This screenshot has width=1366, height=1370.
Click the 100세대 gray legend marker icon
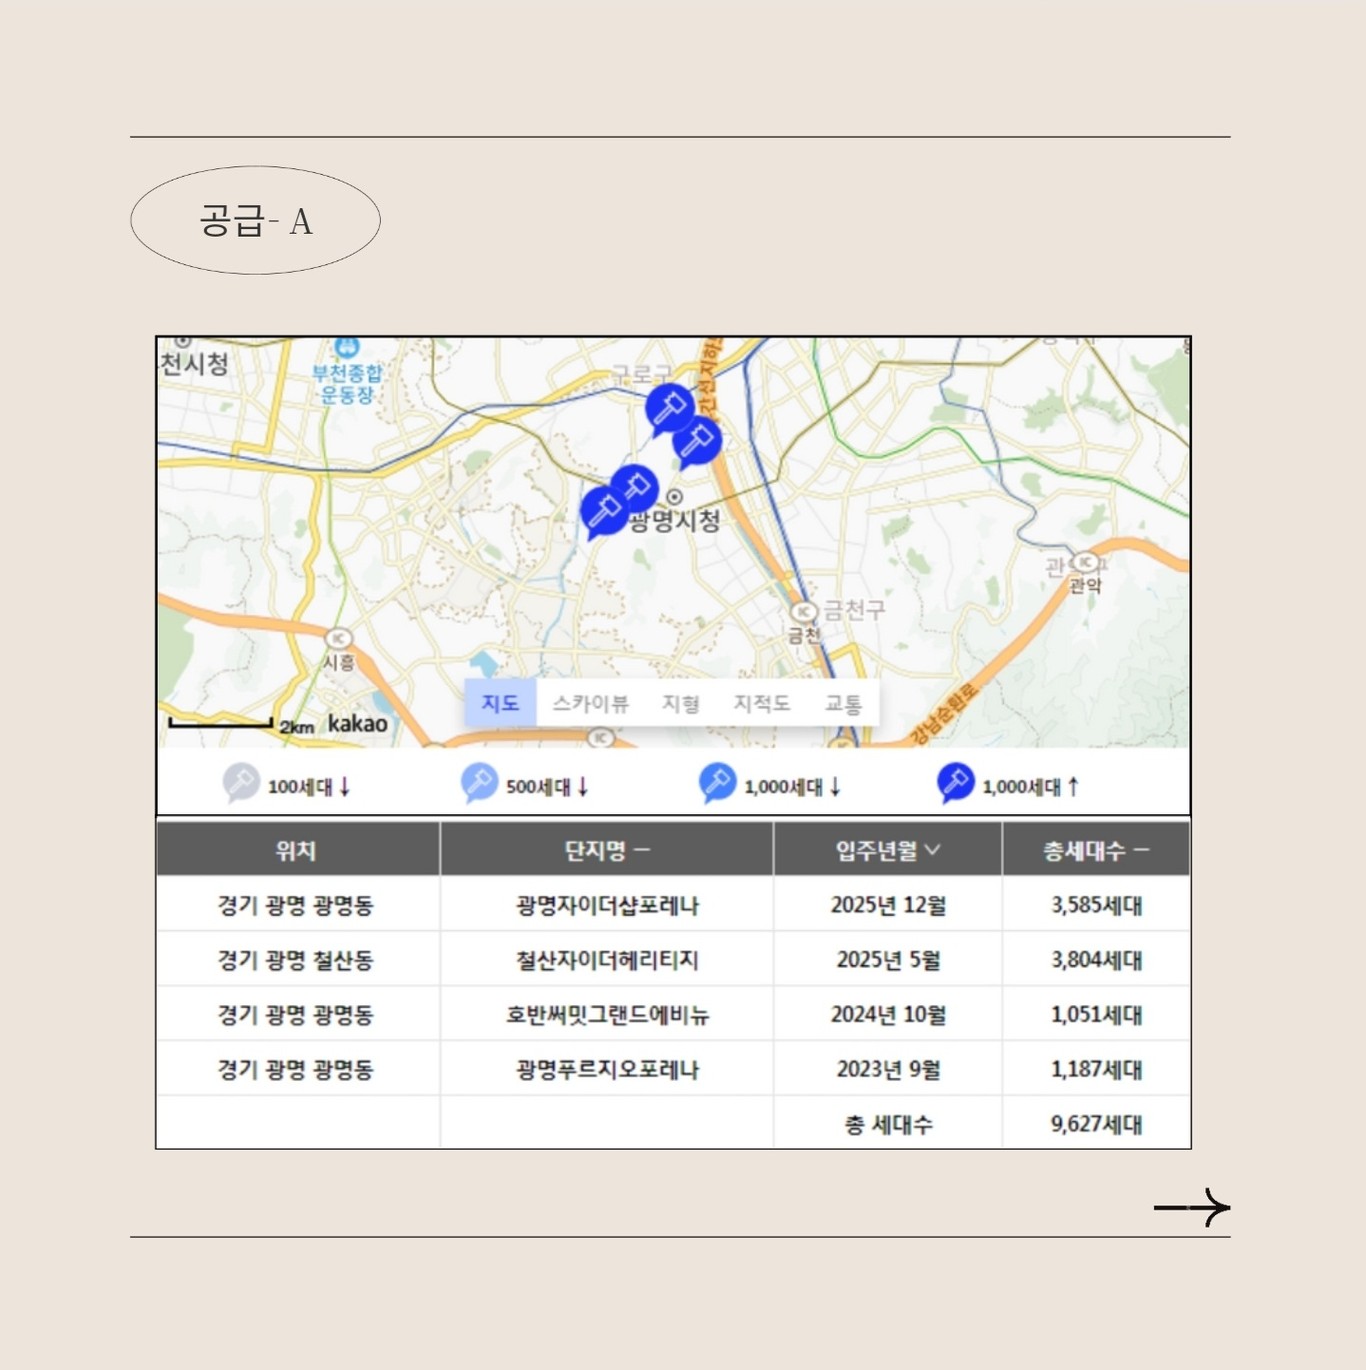tap(240, 782)
